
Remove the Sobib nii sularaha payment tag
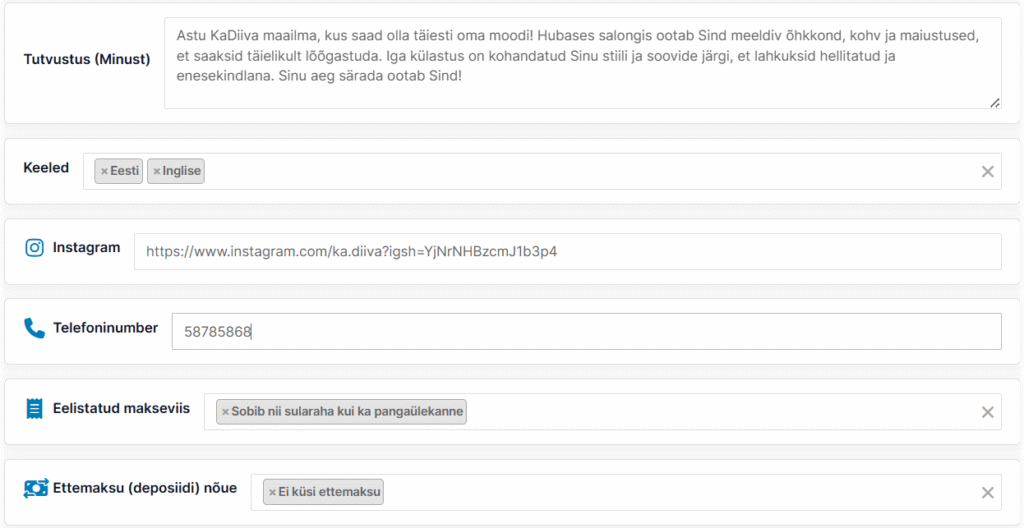point(225,411)
